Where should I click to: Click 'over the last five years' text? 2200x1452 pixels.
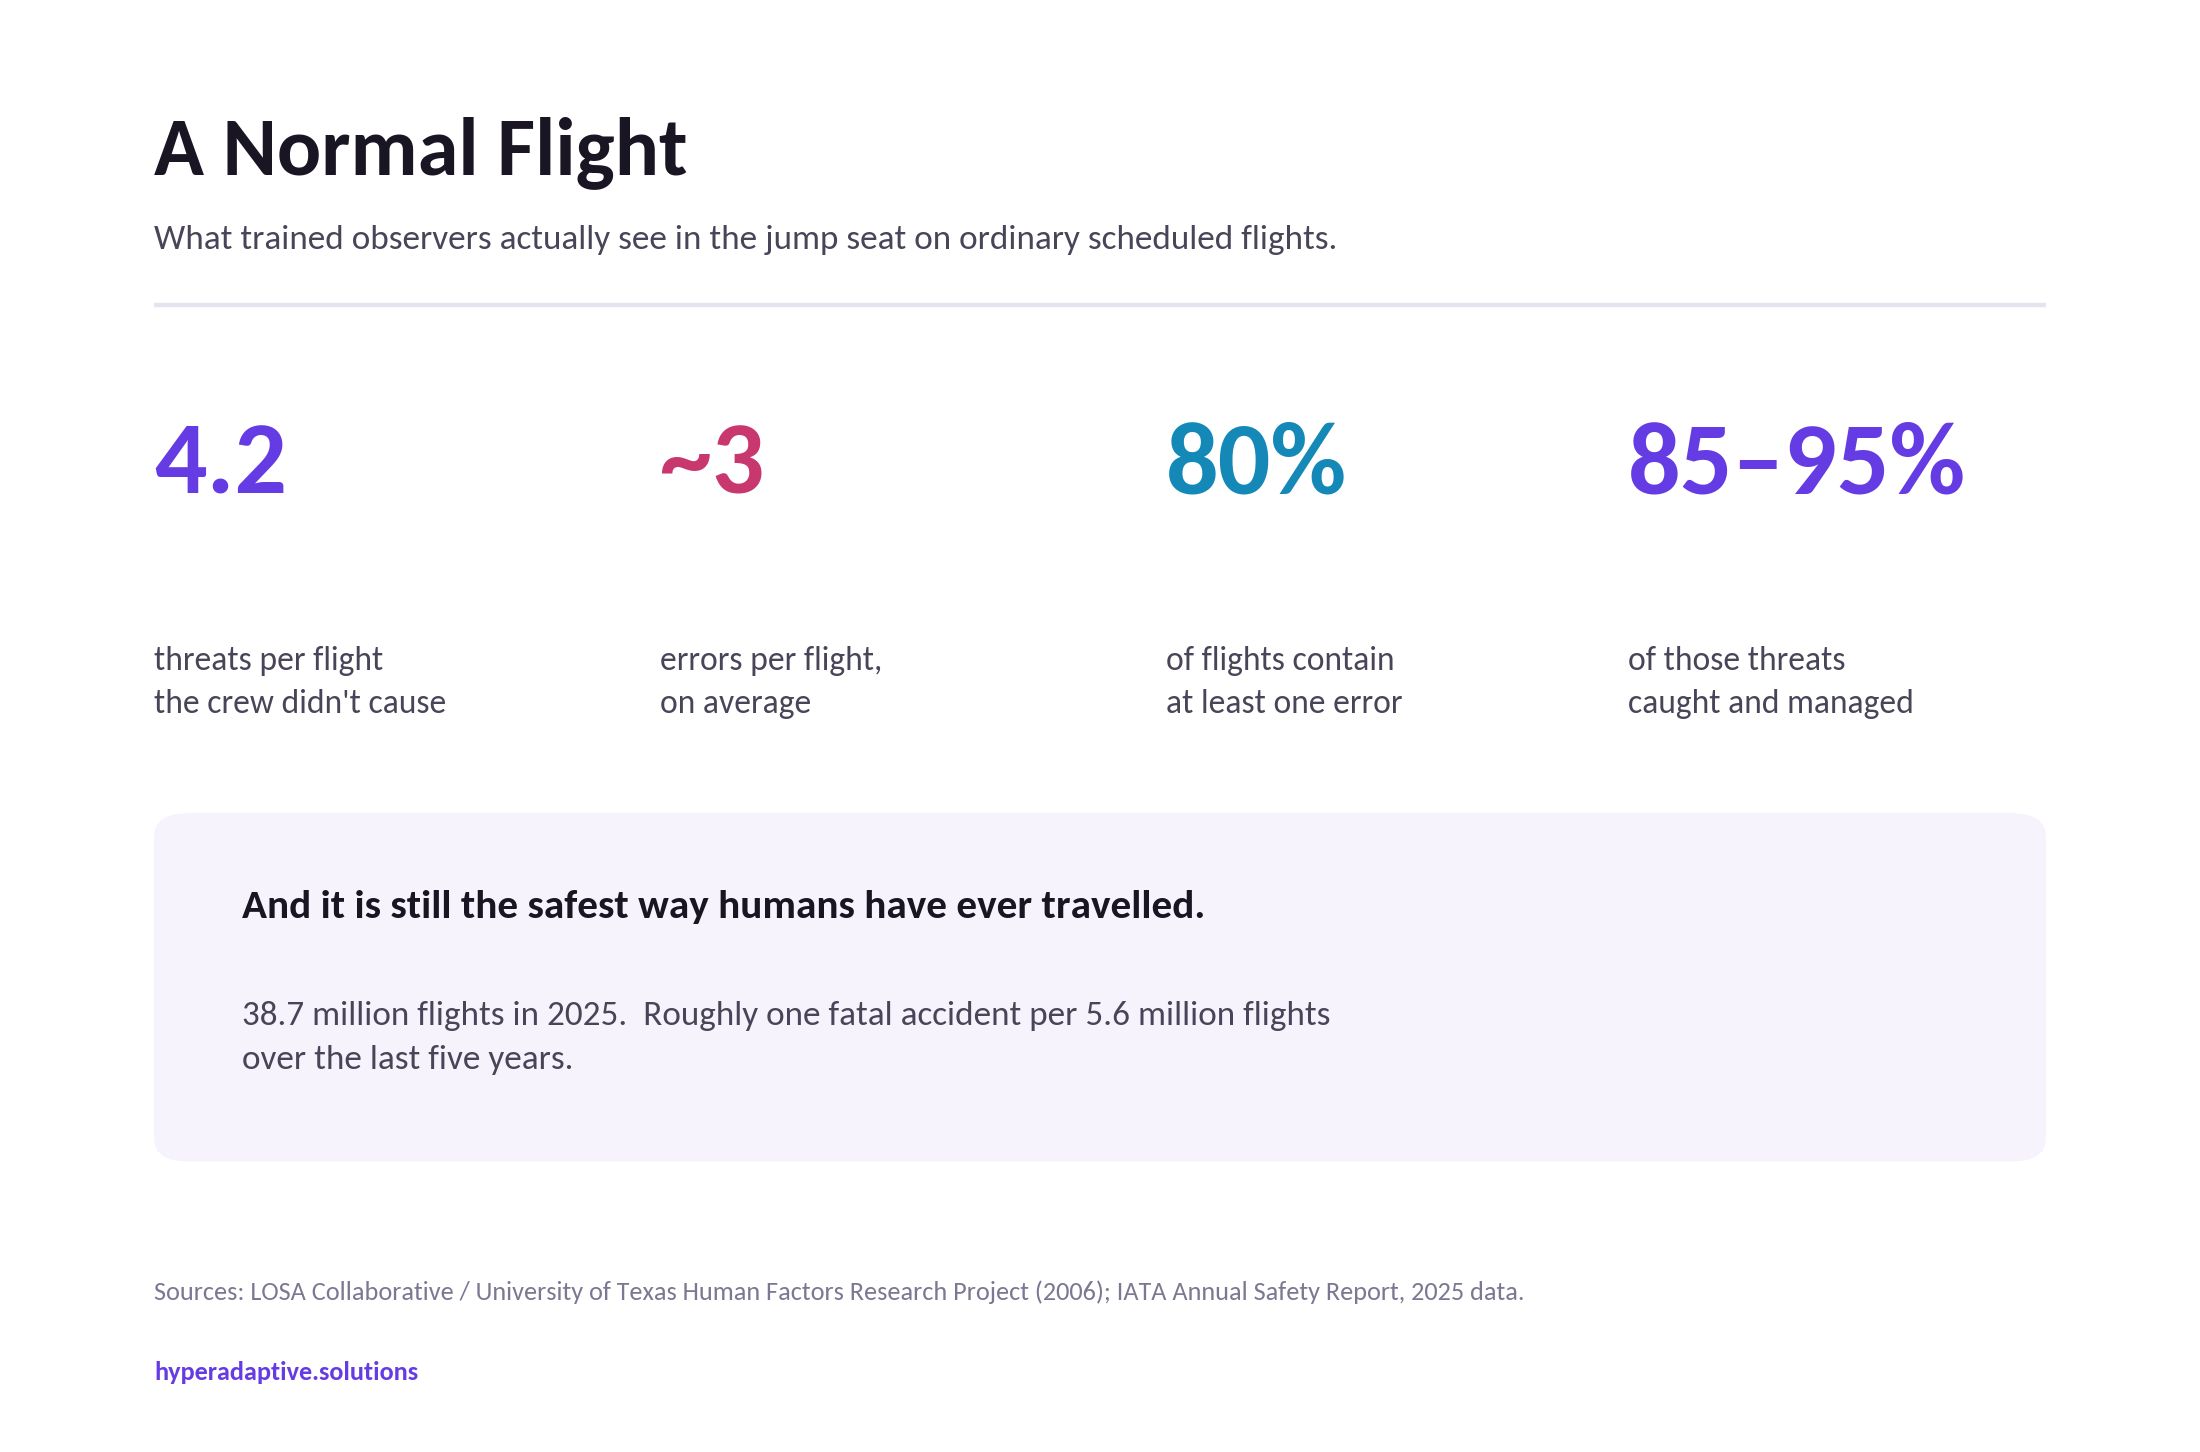[x=407, y=1058]
